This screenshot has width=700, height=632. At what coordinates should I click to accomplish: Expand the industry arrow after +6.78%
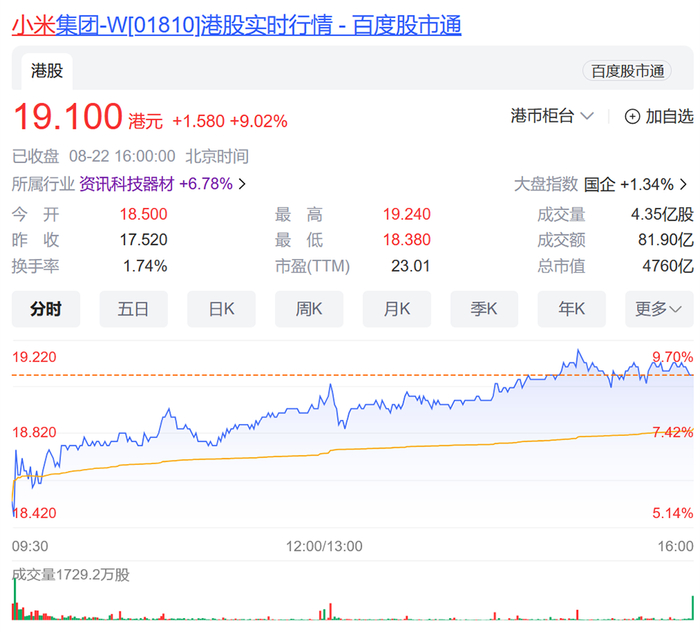242,184
